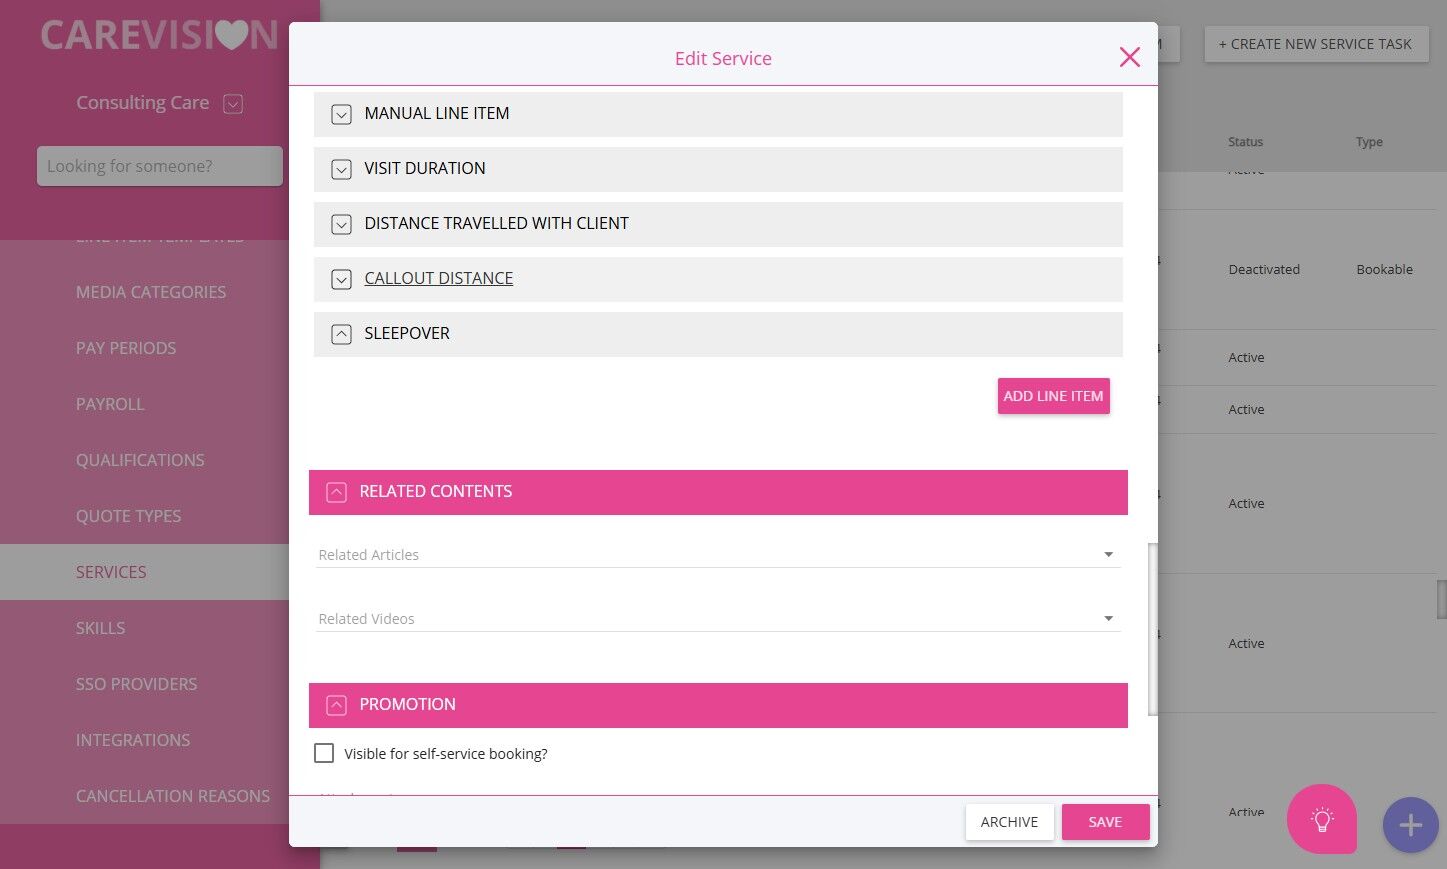Screen dimensions: 1447x869
Task: Expand the Manual Line Item chevron
Action: tap(341, 115)
